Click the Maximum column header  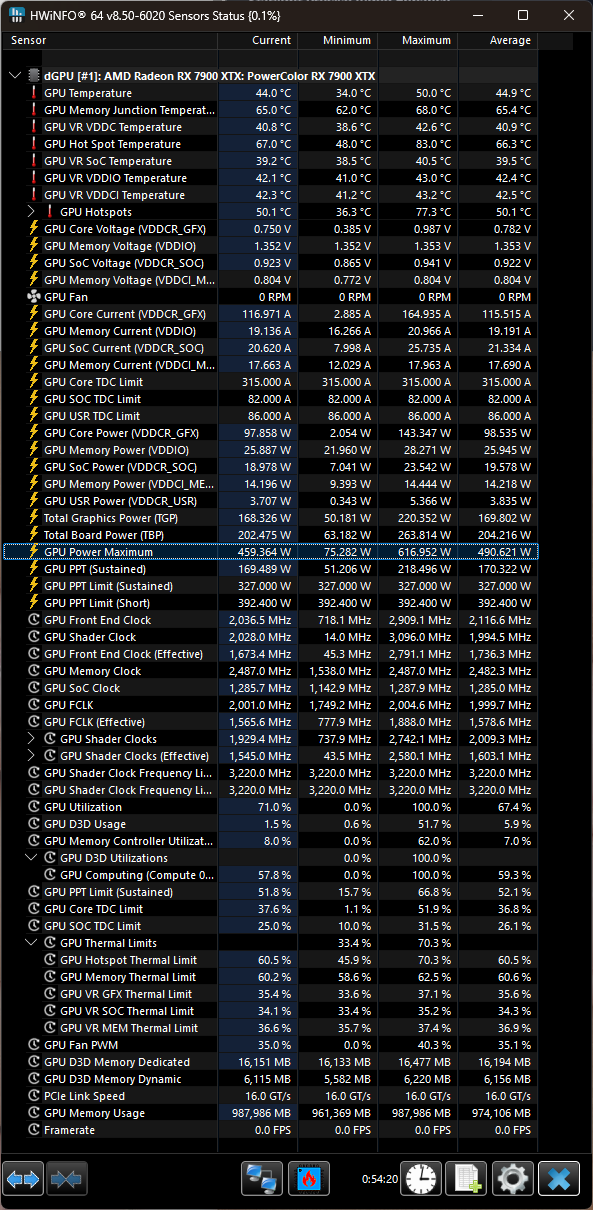(x=417, y=41)
